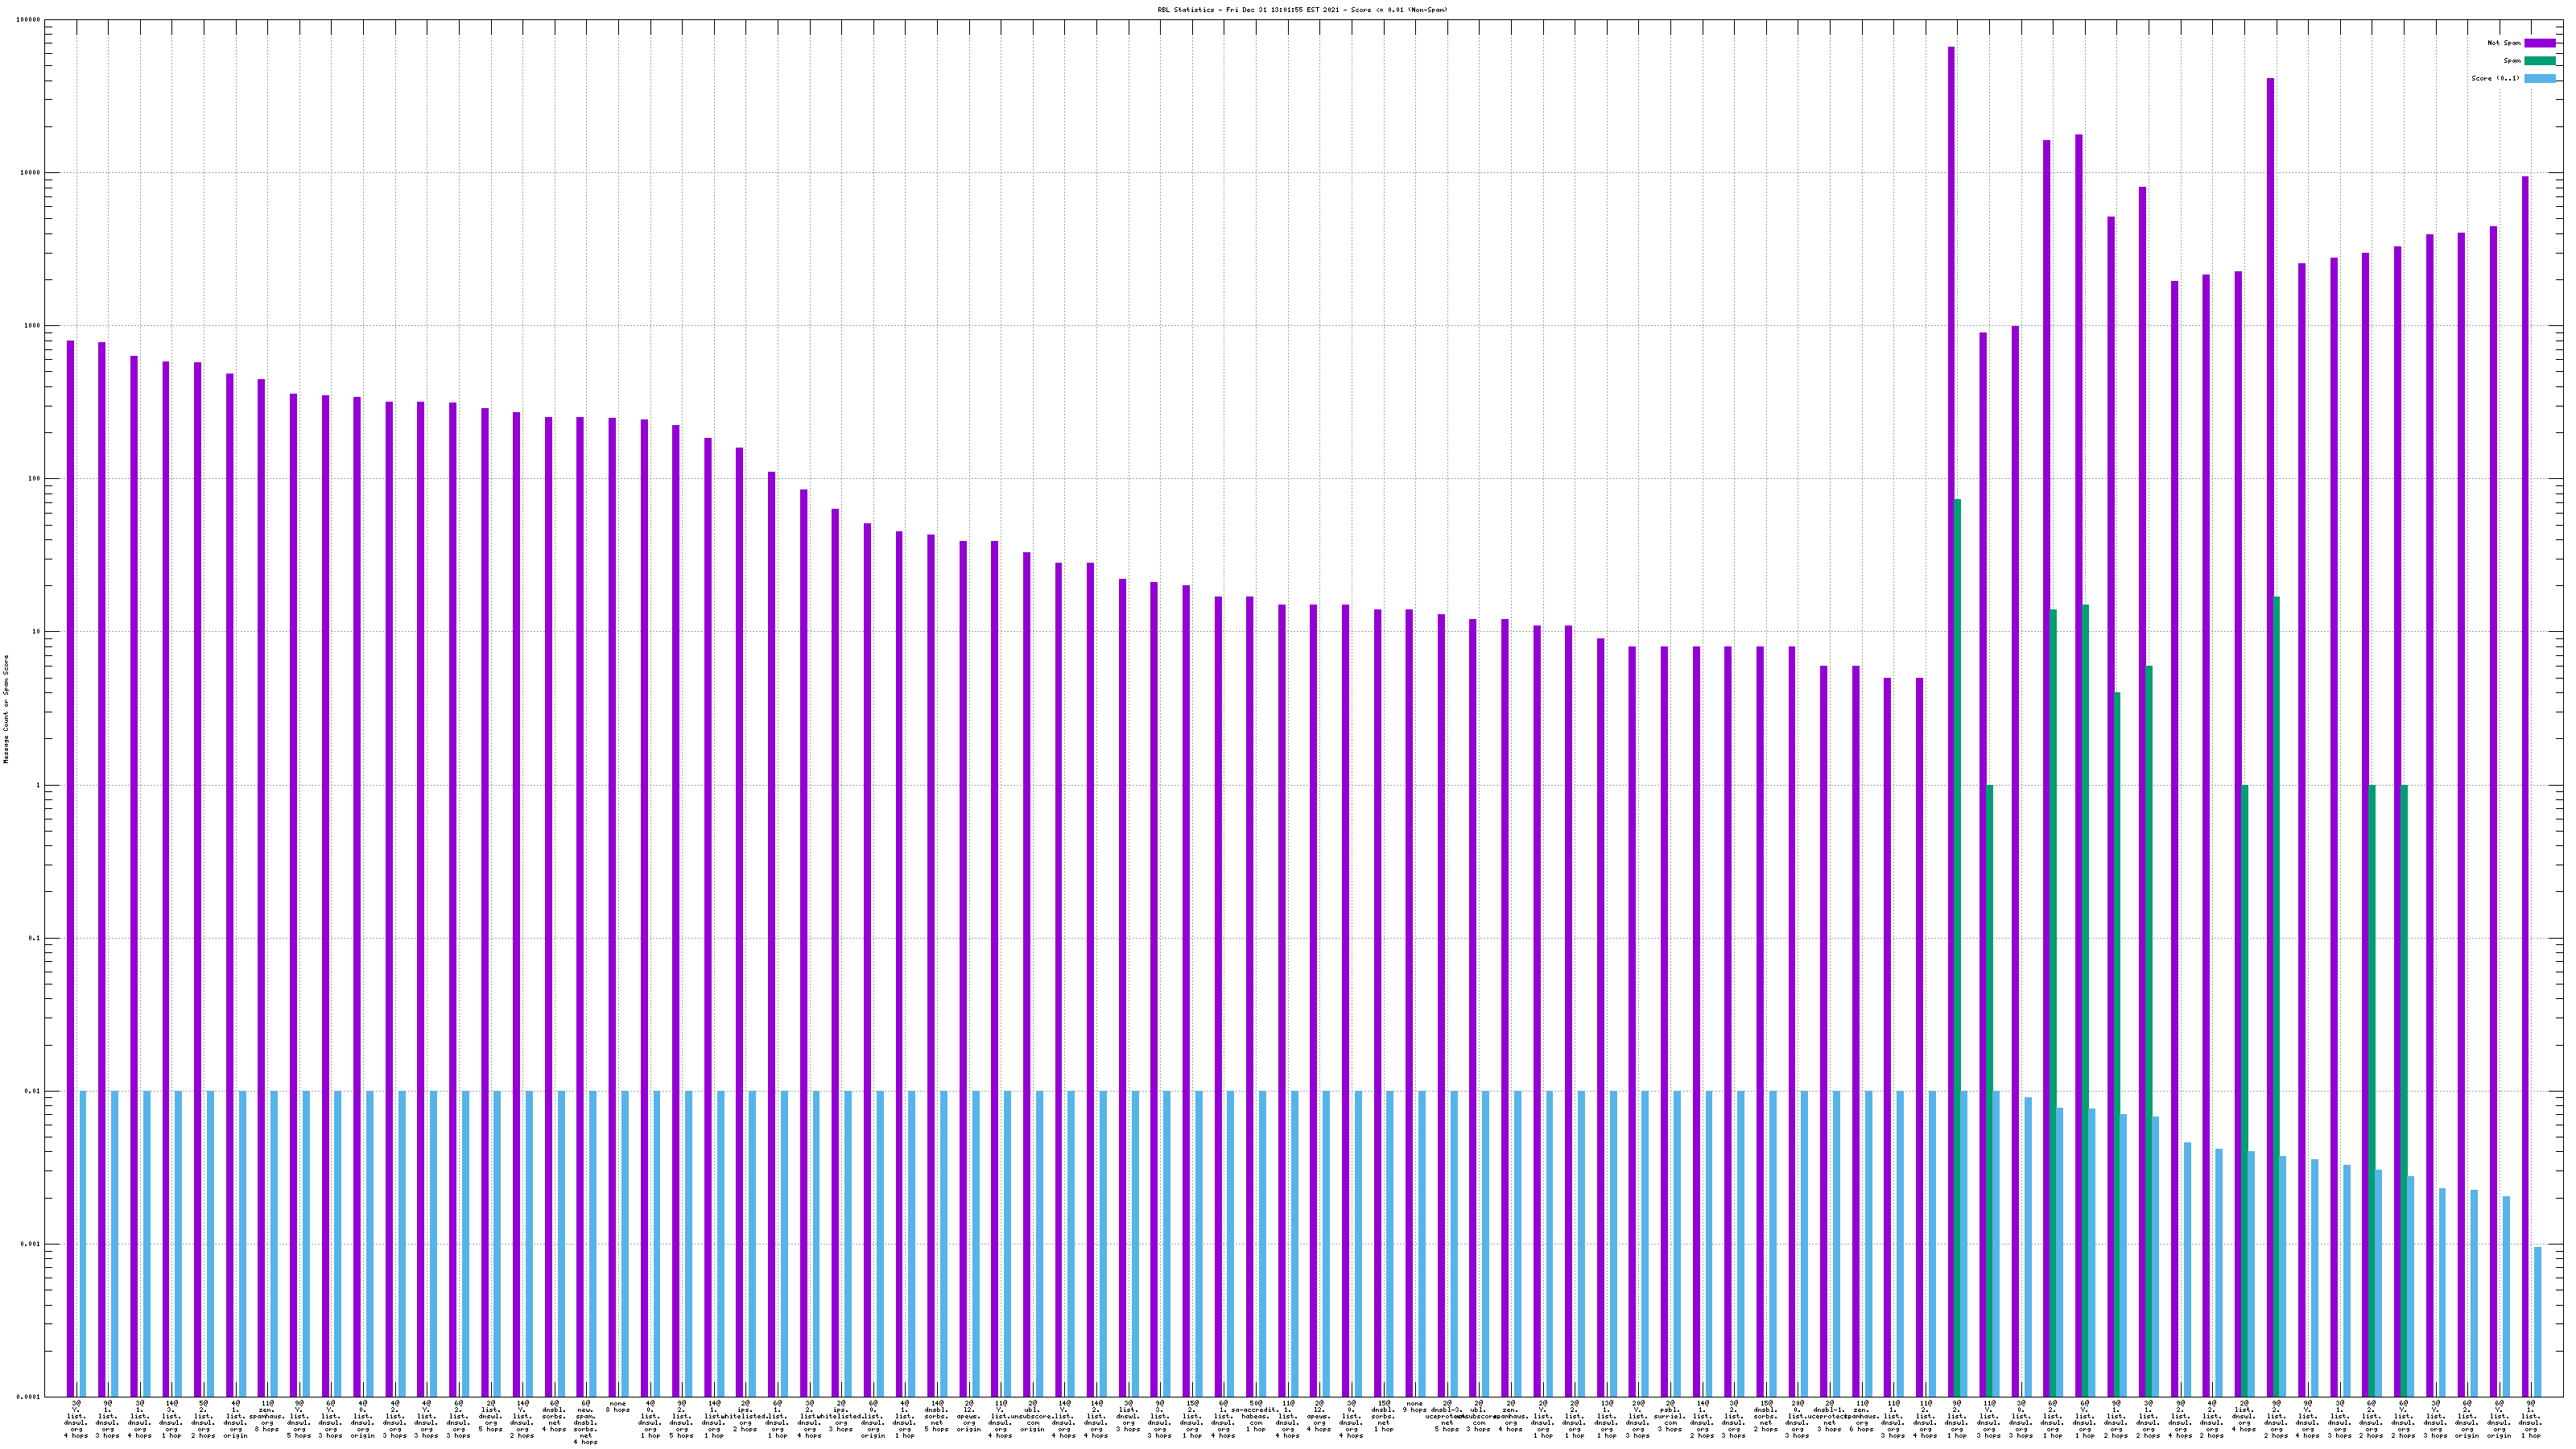Click the shortest blue score bar at far right
The width and height of the screenshot is (2576, 1449).
pos(2537,1320)
